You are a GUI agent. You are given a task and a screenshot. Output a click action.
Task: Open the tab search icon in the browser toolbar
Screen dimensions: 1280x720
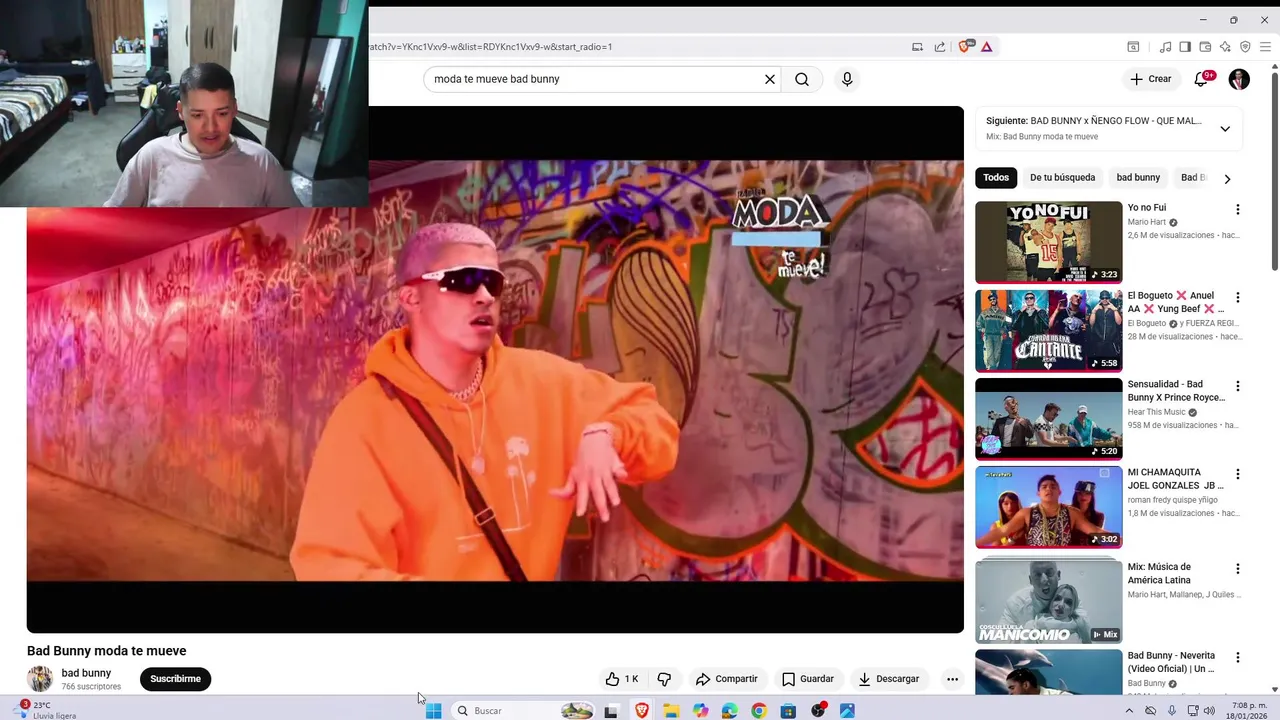point(1133,47)
